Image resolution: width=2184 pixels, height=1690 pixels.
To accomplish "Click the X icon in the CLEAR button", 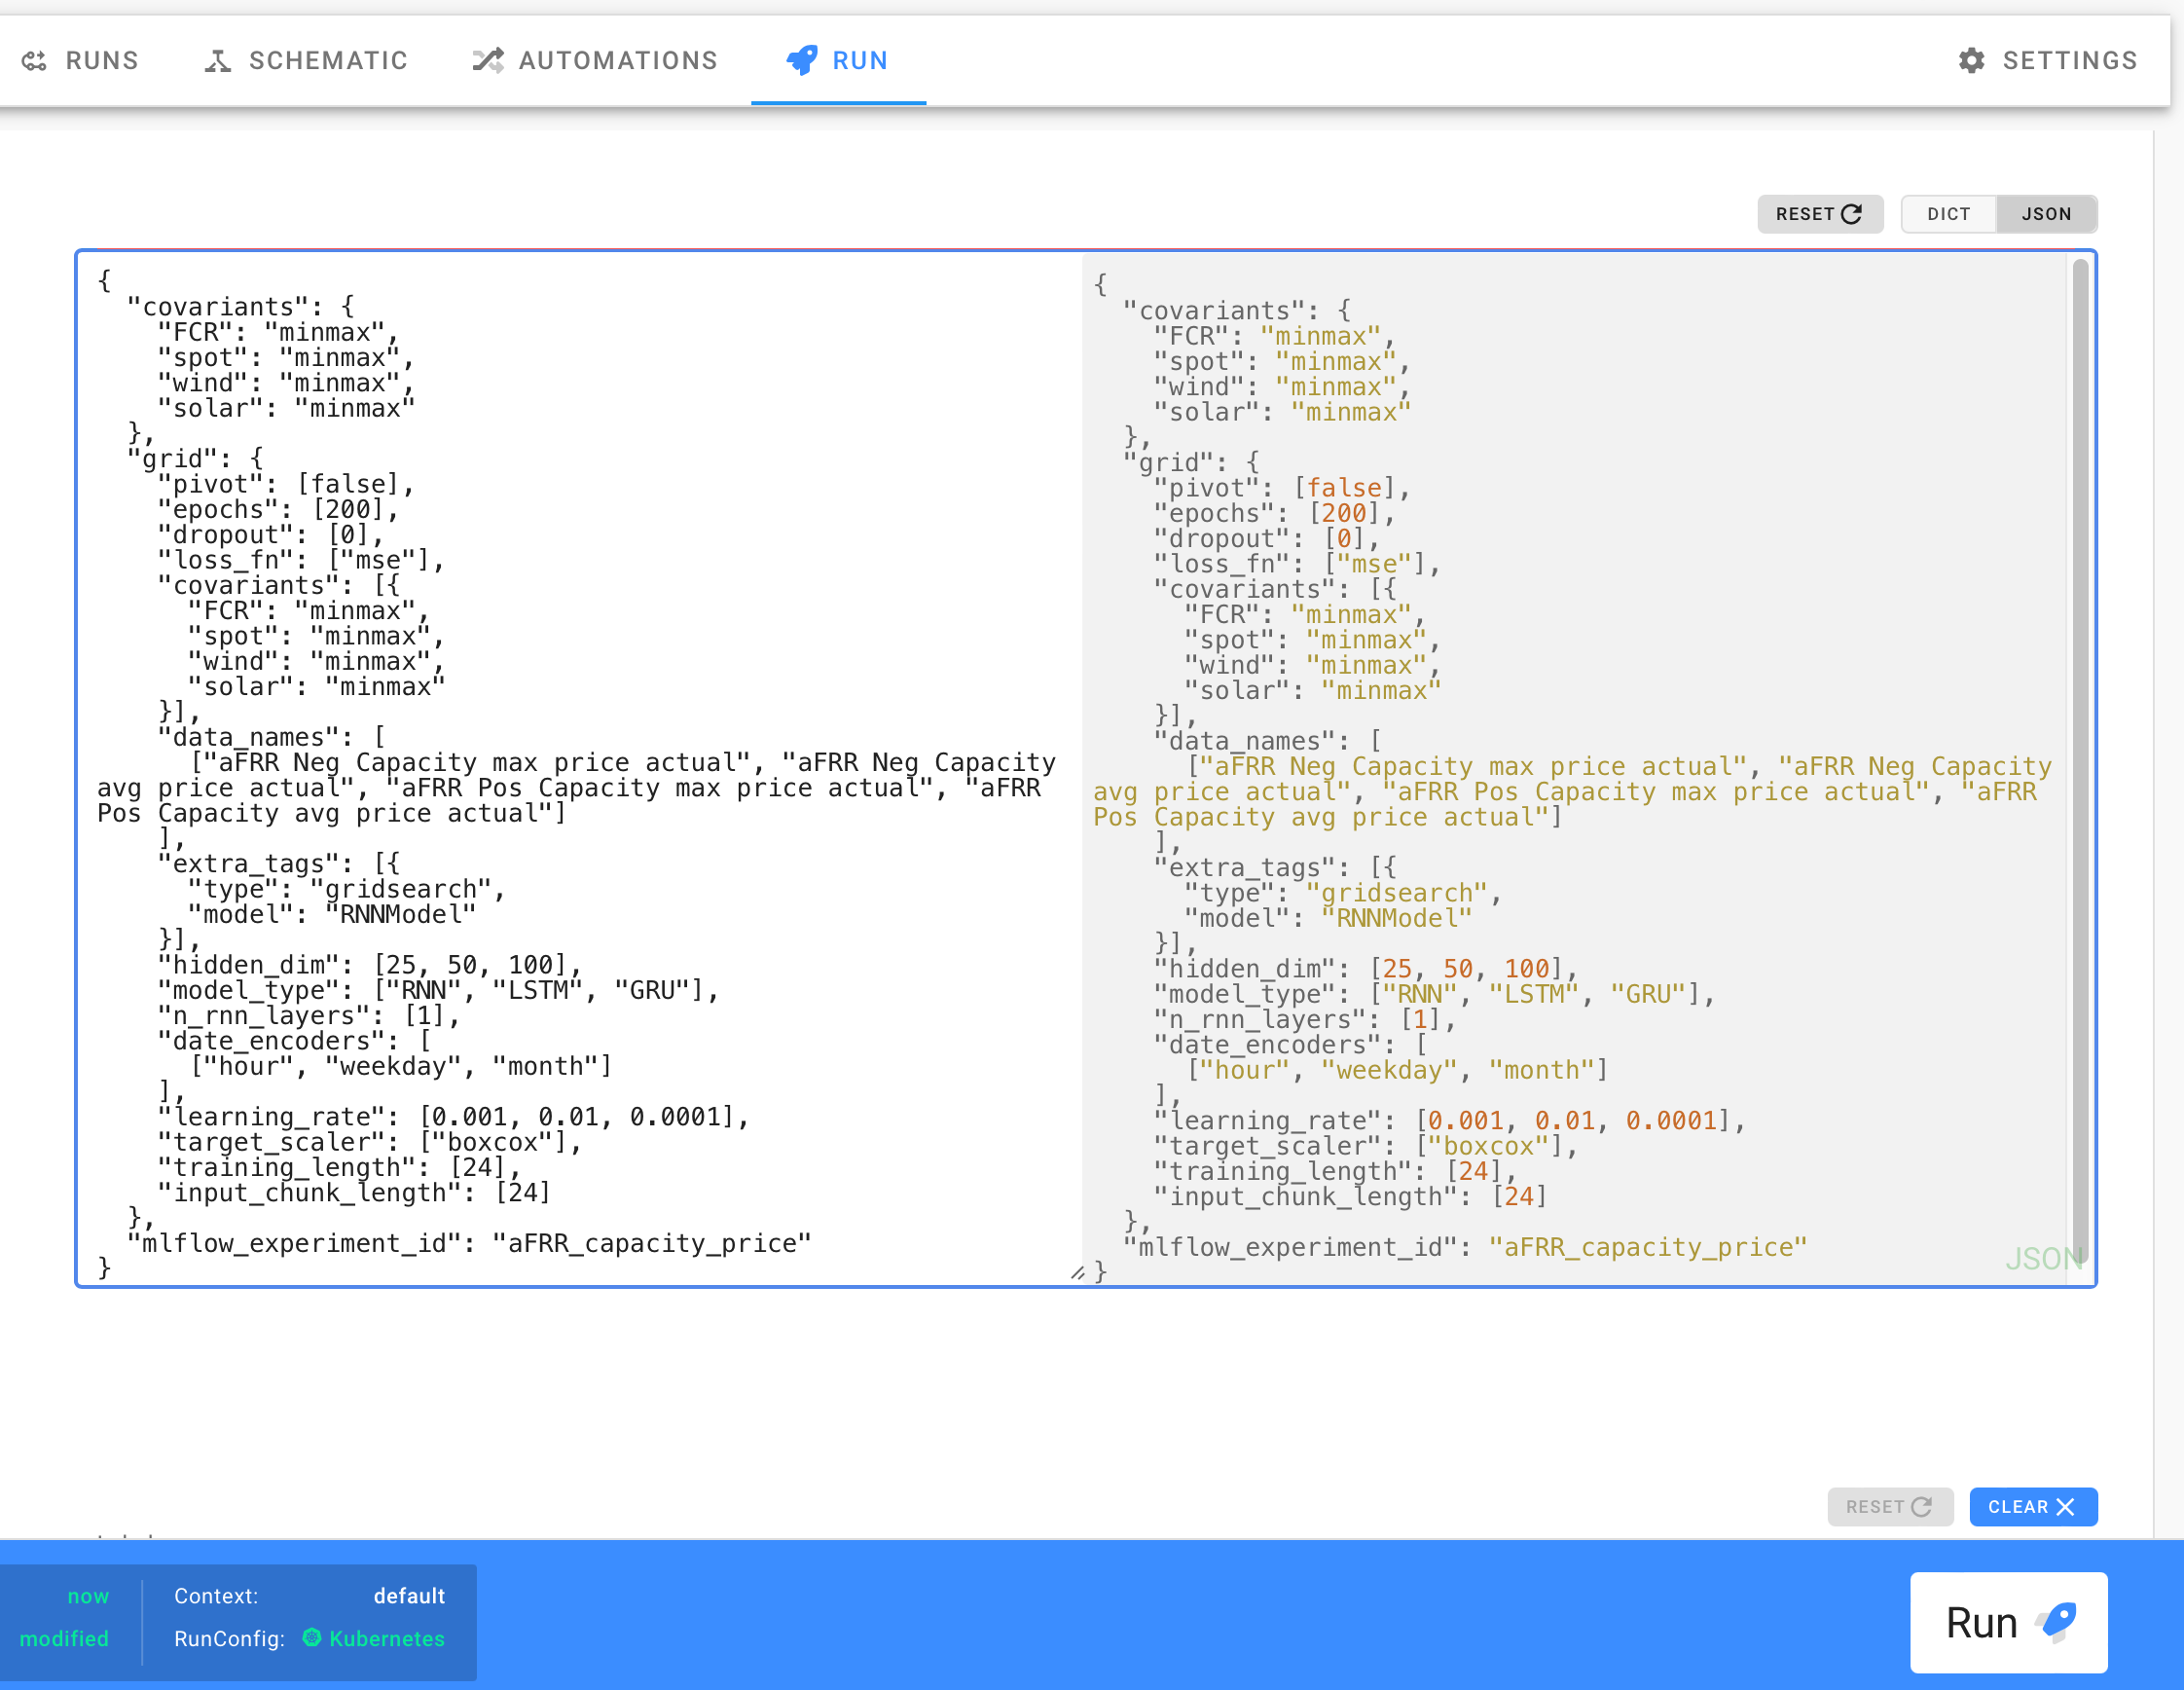I will pyautogui.click(x=2065, y=1507).
